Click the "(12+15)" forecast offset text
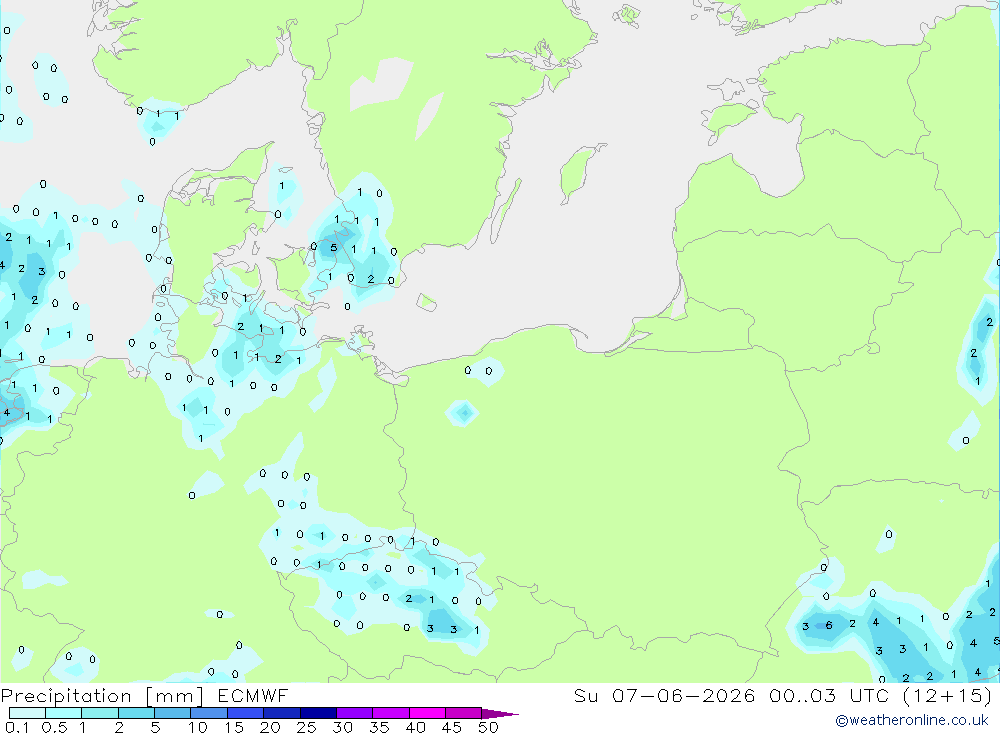1000x733 pixels. pos(948,695)
